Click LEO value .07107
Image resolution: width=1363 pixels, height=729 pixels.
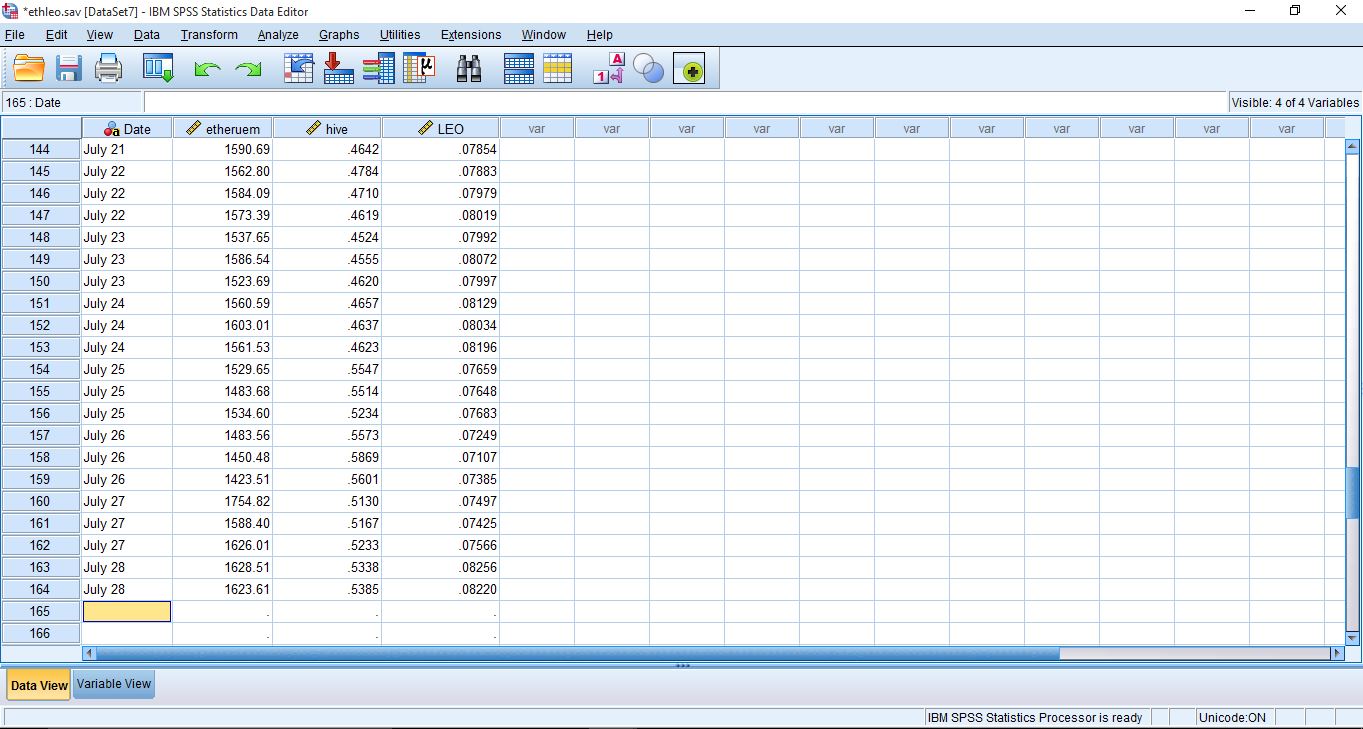point(441,457)
